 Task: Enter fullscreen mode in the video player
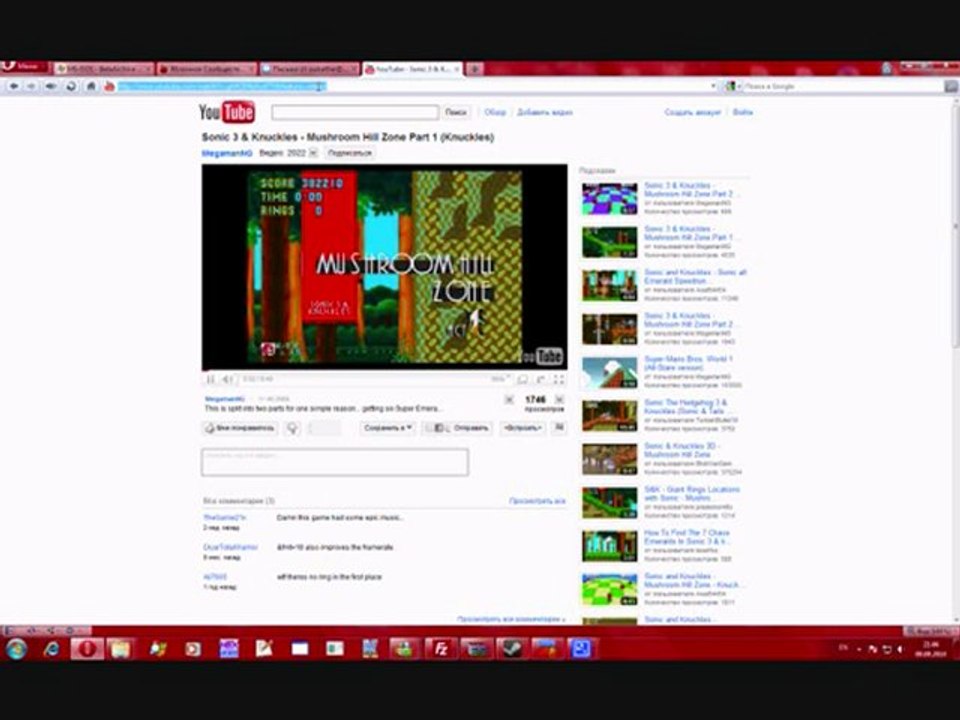[x=559, y=380]
